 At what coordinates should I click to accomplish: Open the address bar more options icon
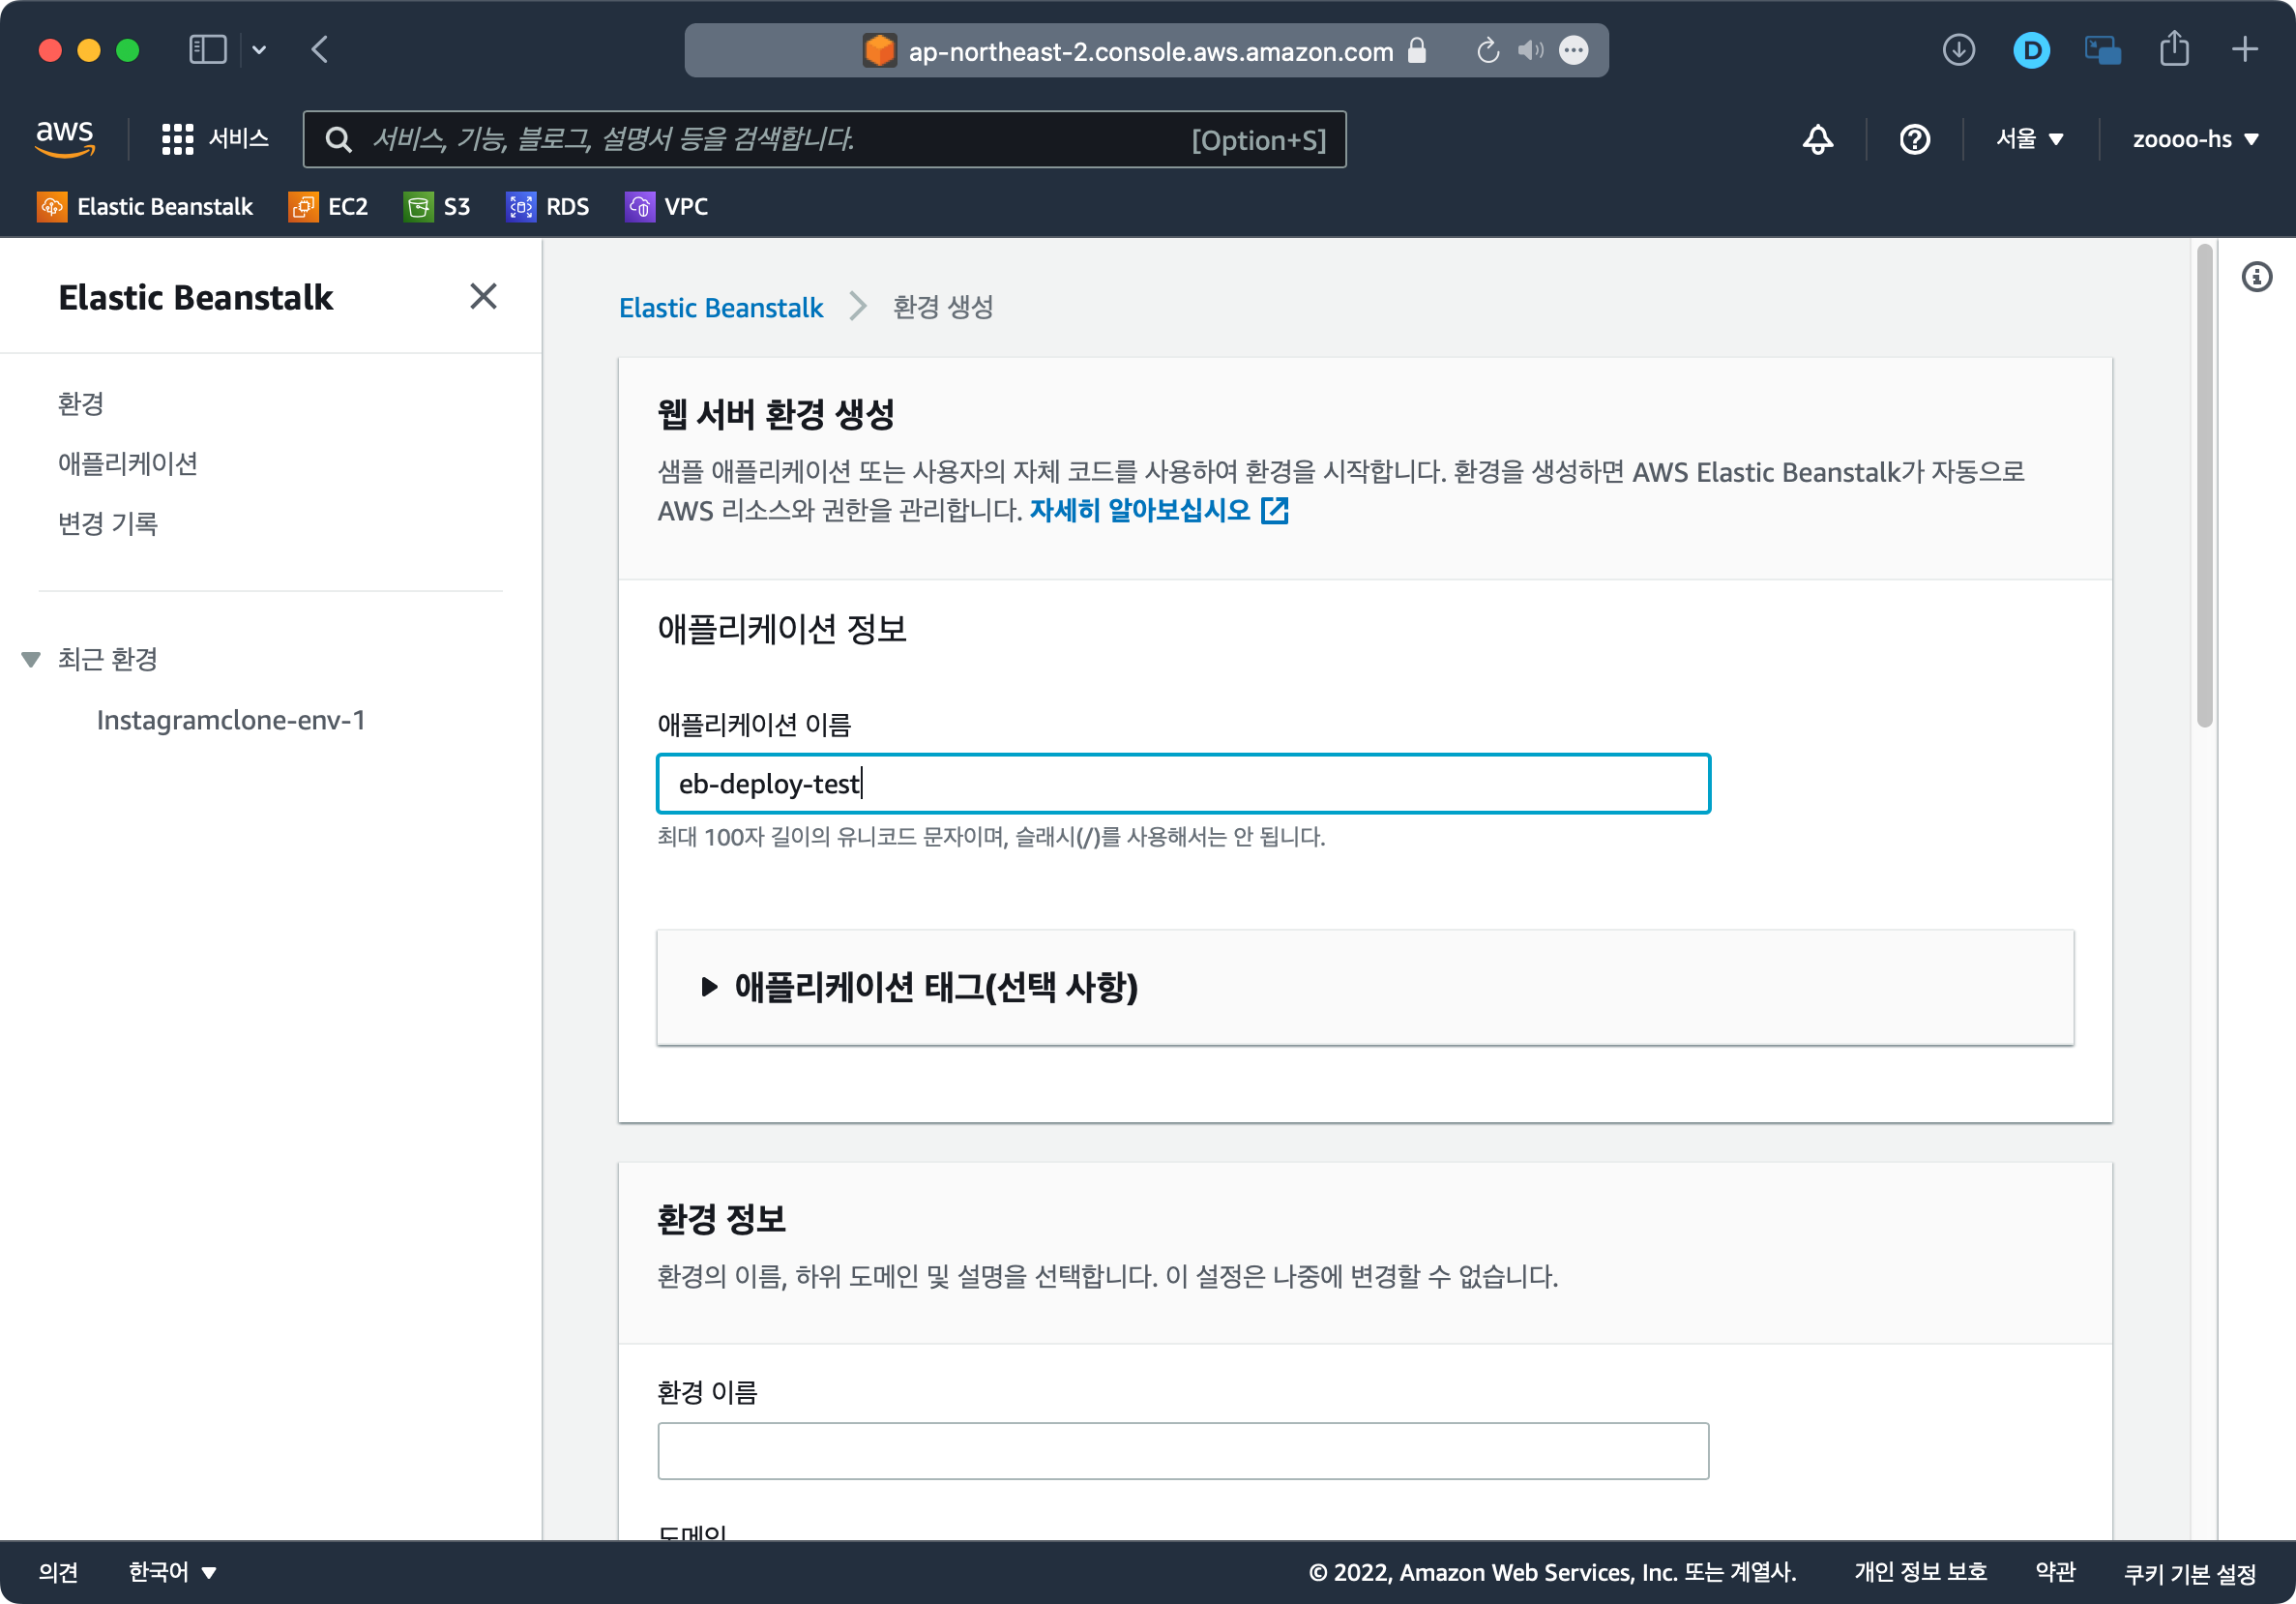(1573, 50)
